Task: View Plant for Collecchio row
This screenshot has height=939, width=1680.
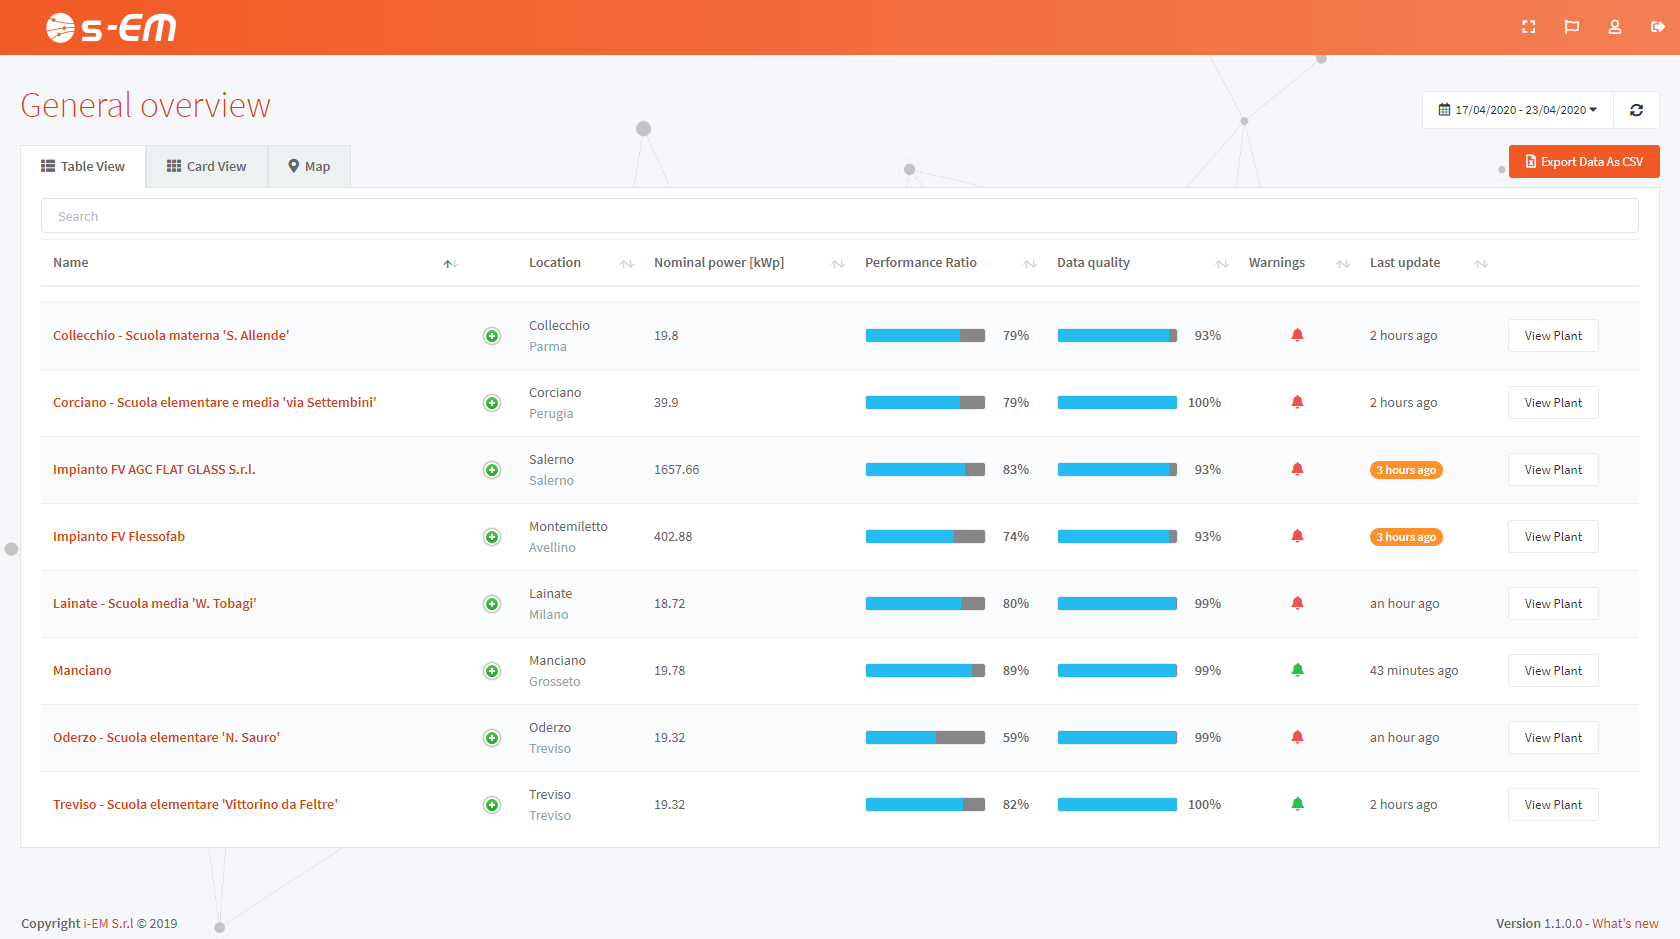Action: click(x=1553, y=336)
